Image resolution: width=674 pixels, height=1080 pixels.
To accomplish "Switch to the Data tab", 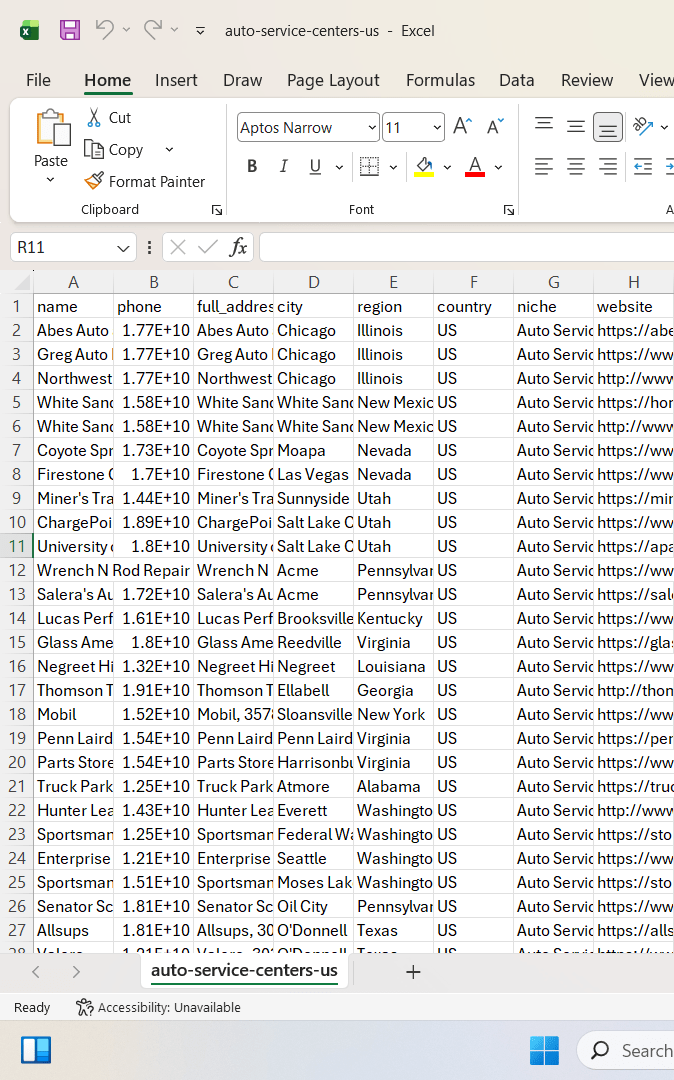I will [517, 80].
